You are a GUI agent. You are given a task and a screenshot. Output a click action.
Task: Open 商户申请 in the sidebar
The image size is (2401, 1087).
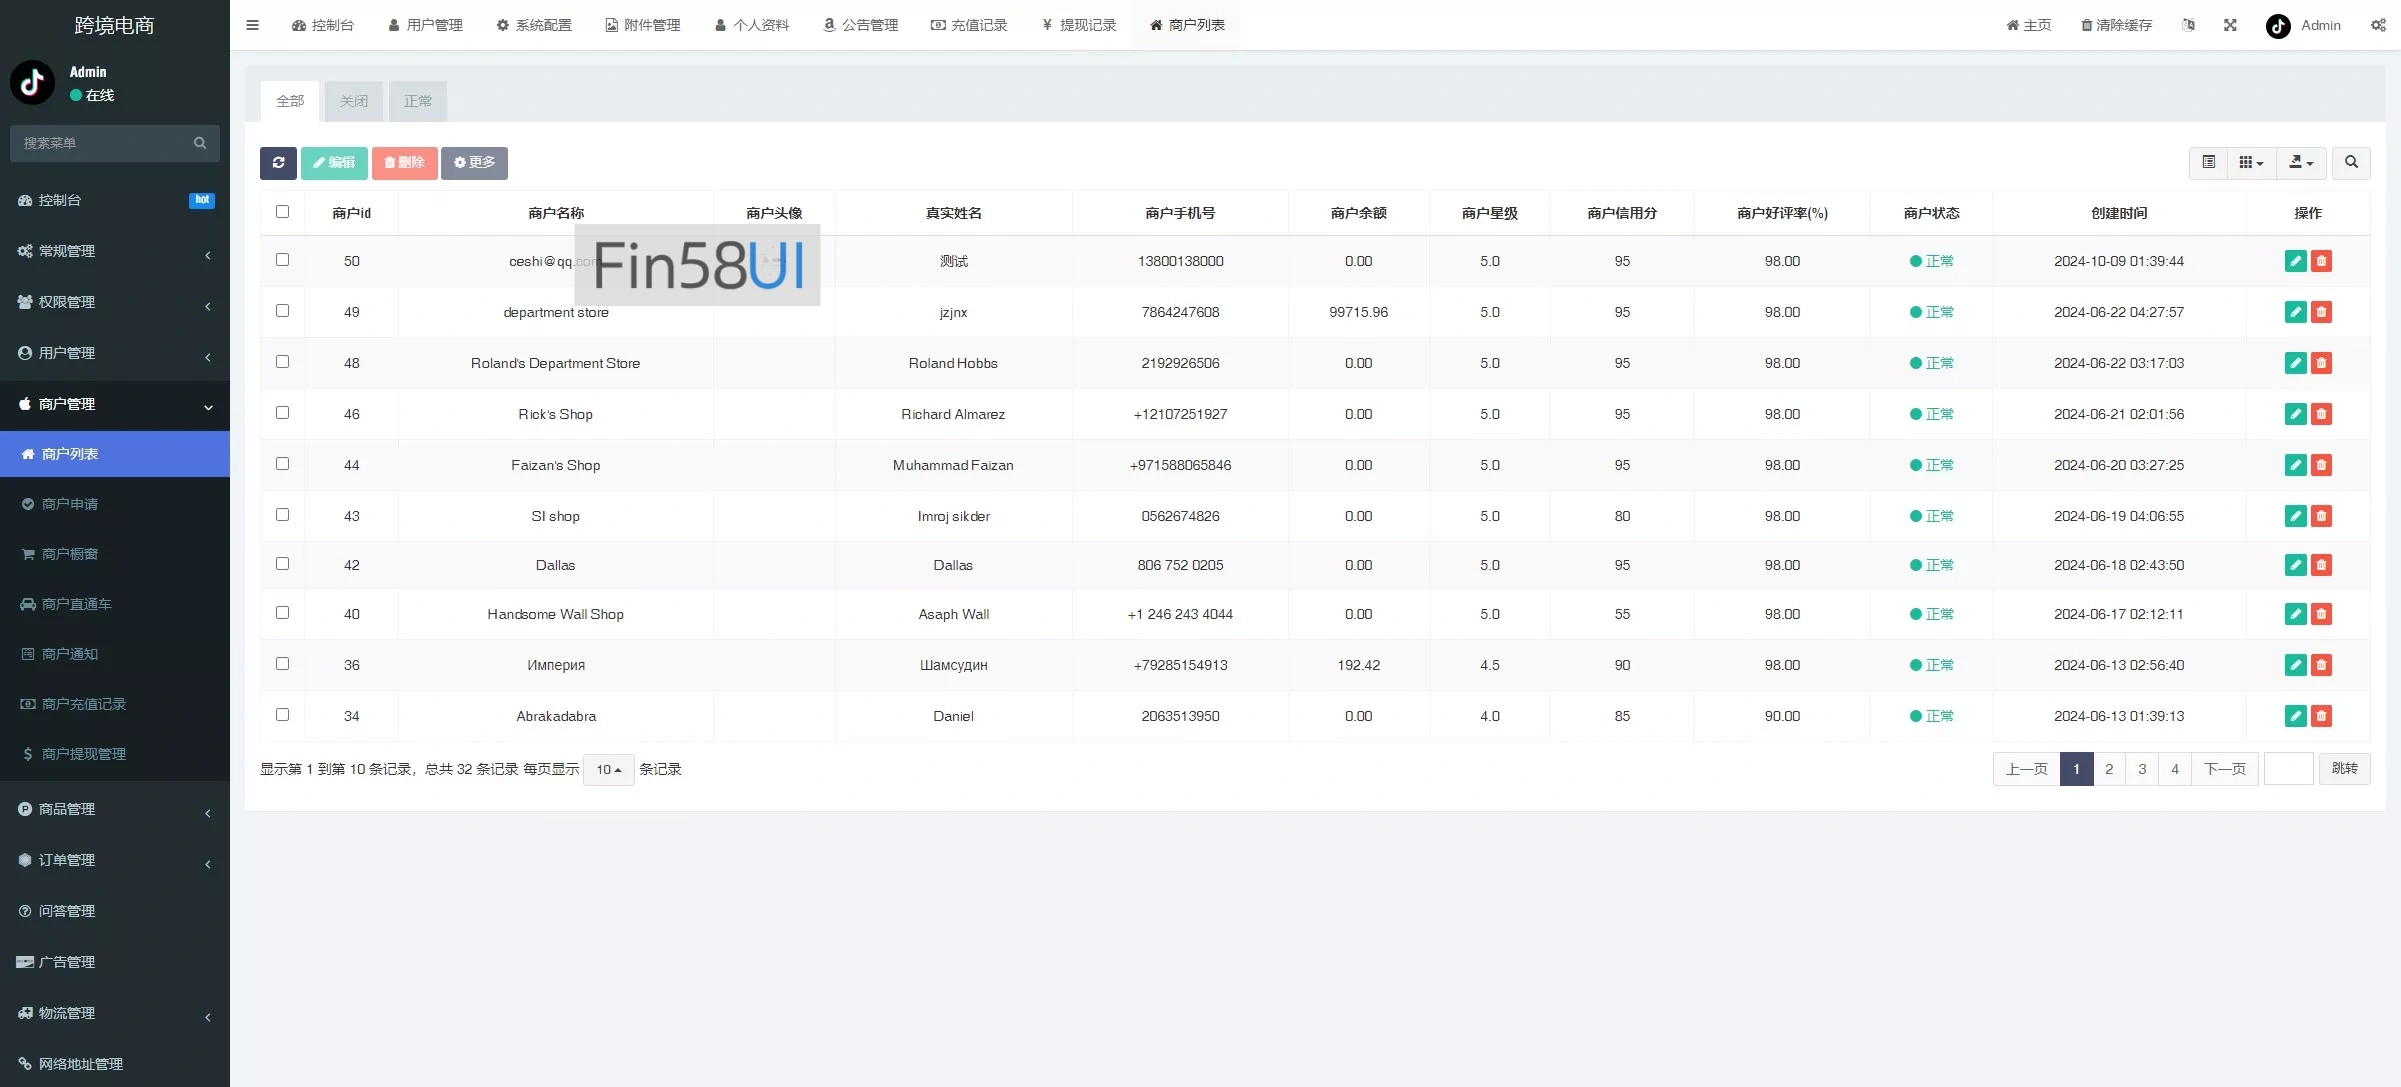(x=70, y=504)
